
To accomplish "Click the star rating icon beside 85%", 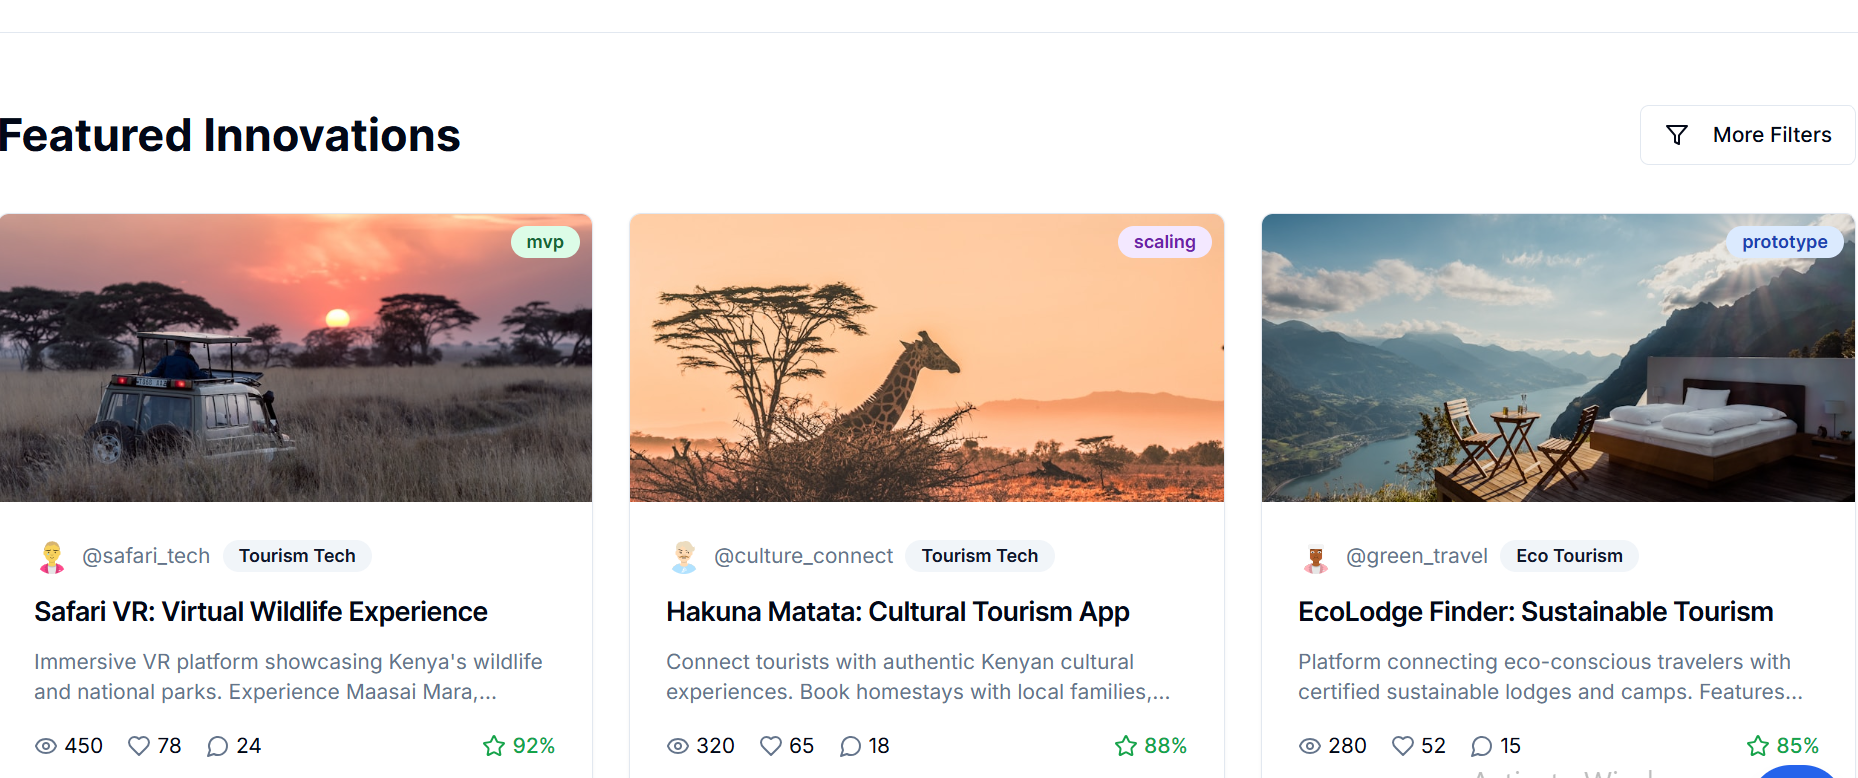I will (x=1758, y=746).
